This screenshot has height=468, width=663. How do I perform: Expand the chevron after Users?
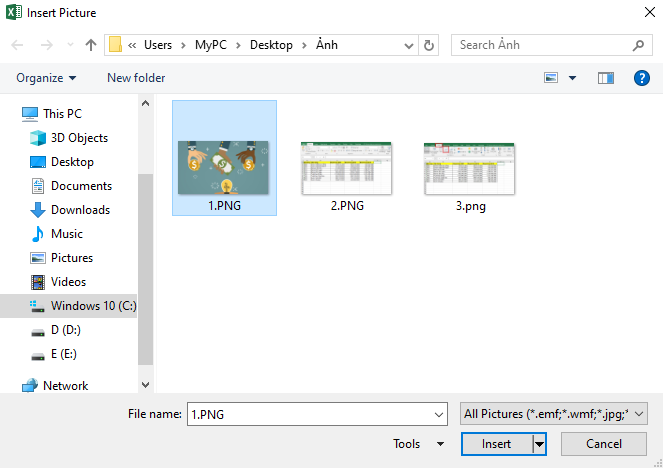[x=183, y=45]
